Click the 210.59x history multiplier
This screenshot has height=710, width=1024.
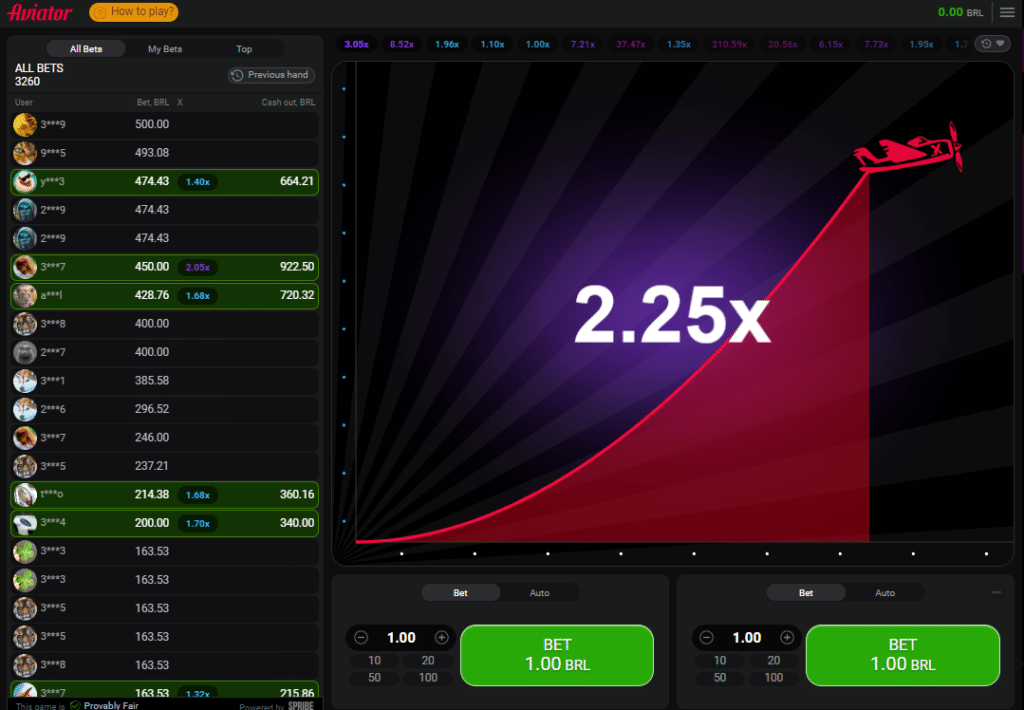(x=729, y=44)
